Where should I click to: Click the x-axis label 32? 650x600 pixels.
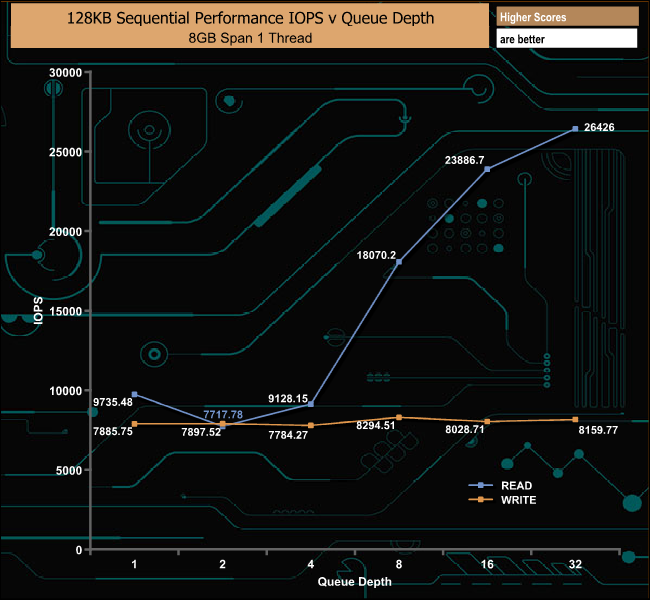tap(575, 564)
